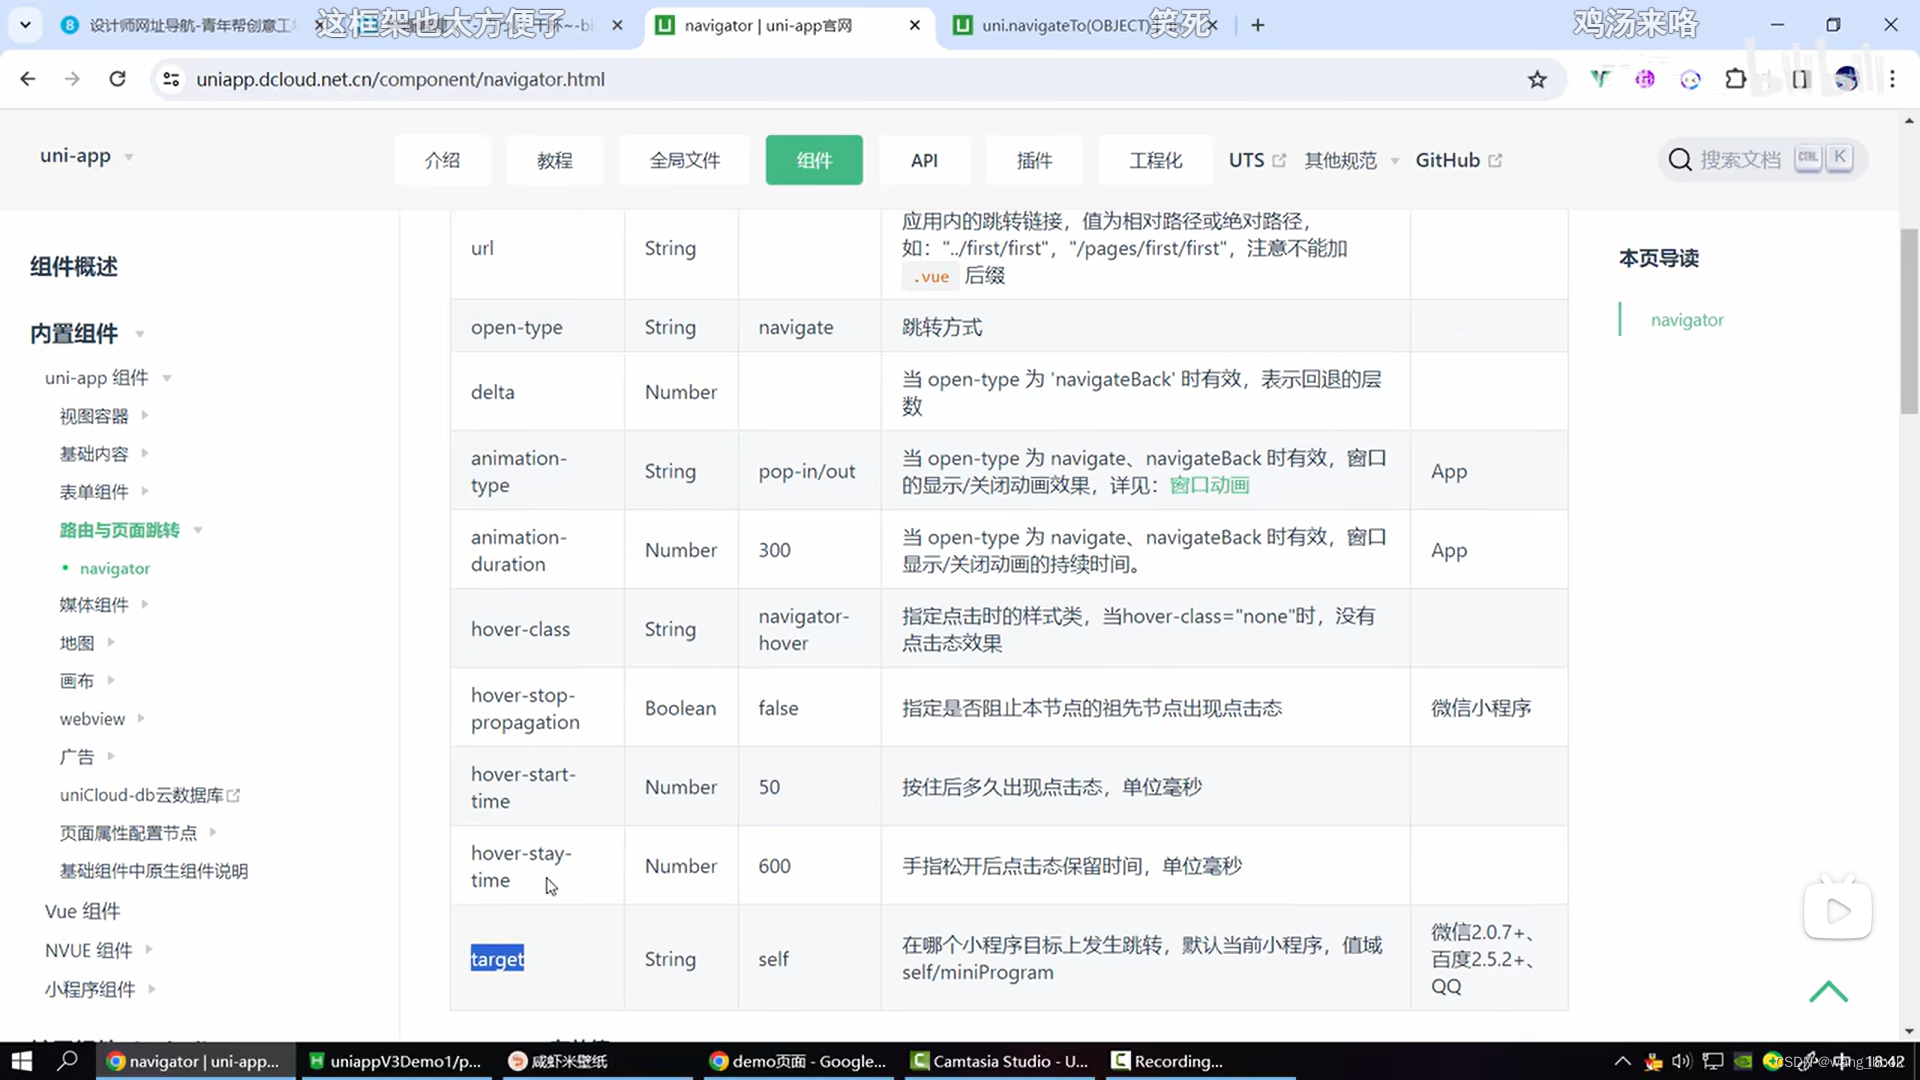Expand the 其他规范 dropdown
The height and width of the screenshot is (1080, 1920).
(x=1351, y=160)
